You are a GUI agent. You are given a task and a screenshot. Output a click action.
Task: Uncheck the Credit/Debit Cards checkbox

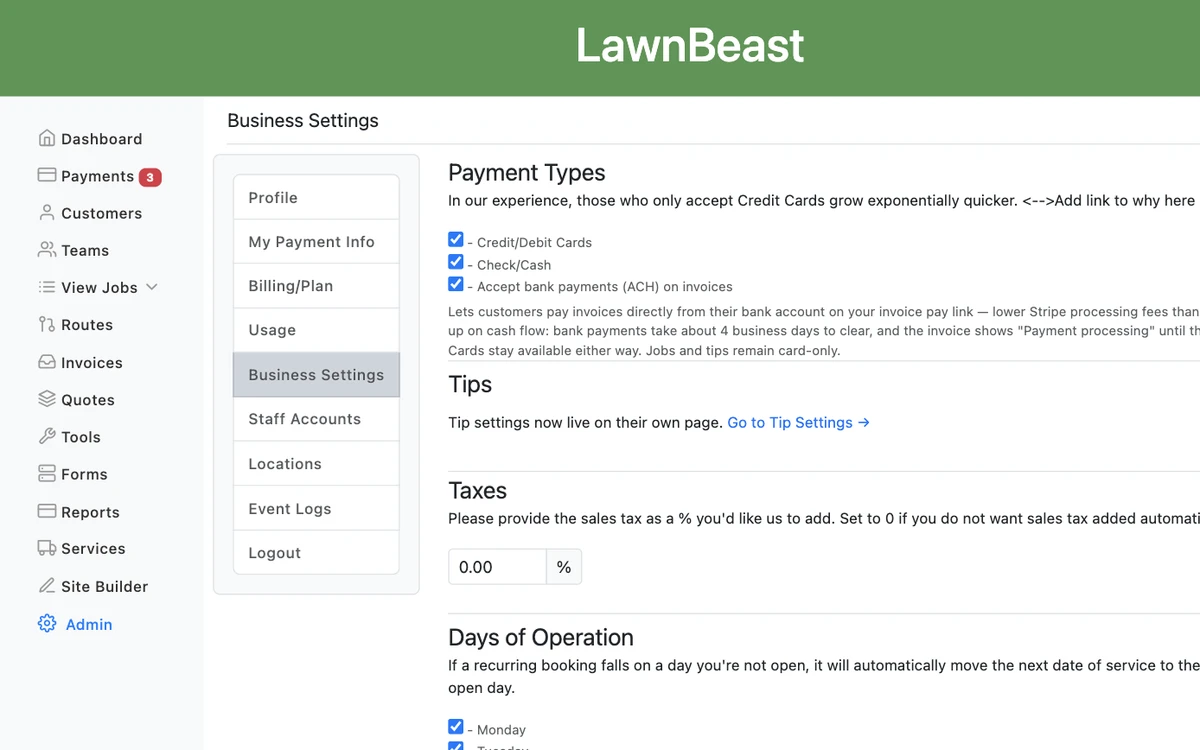click(x=456, y=240)
